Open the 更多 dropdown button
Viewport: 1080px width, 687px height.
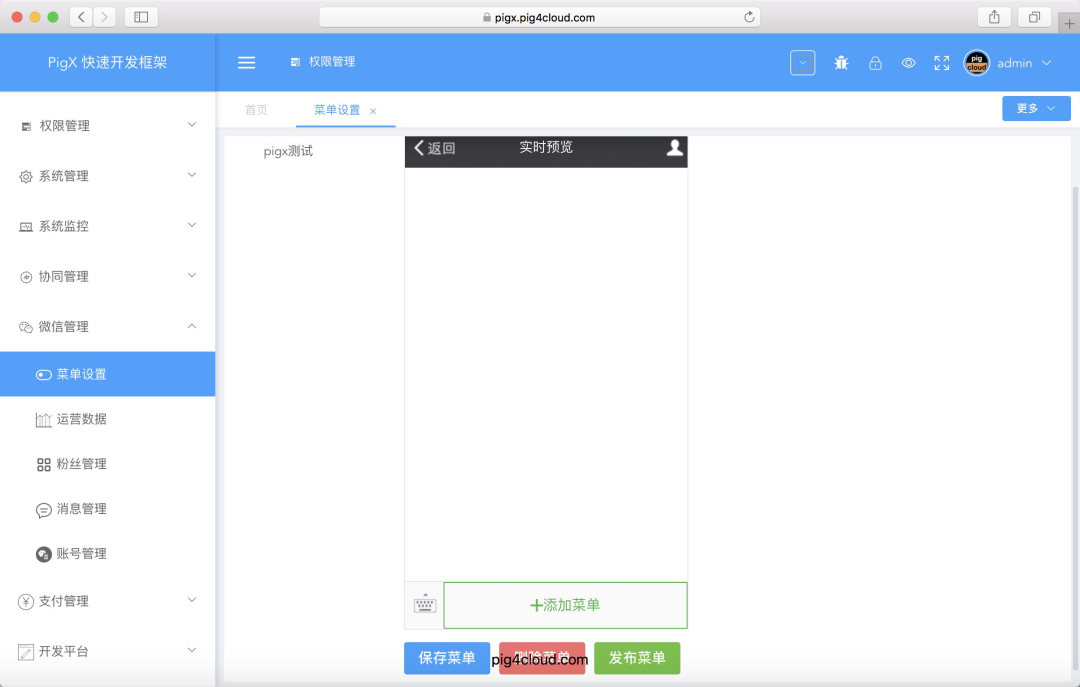[x=1035, y=107]
